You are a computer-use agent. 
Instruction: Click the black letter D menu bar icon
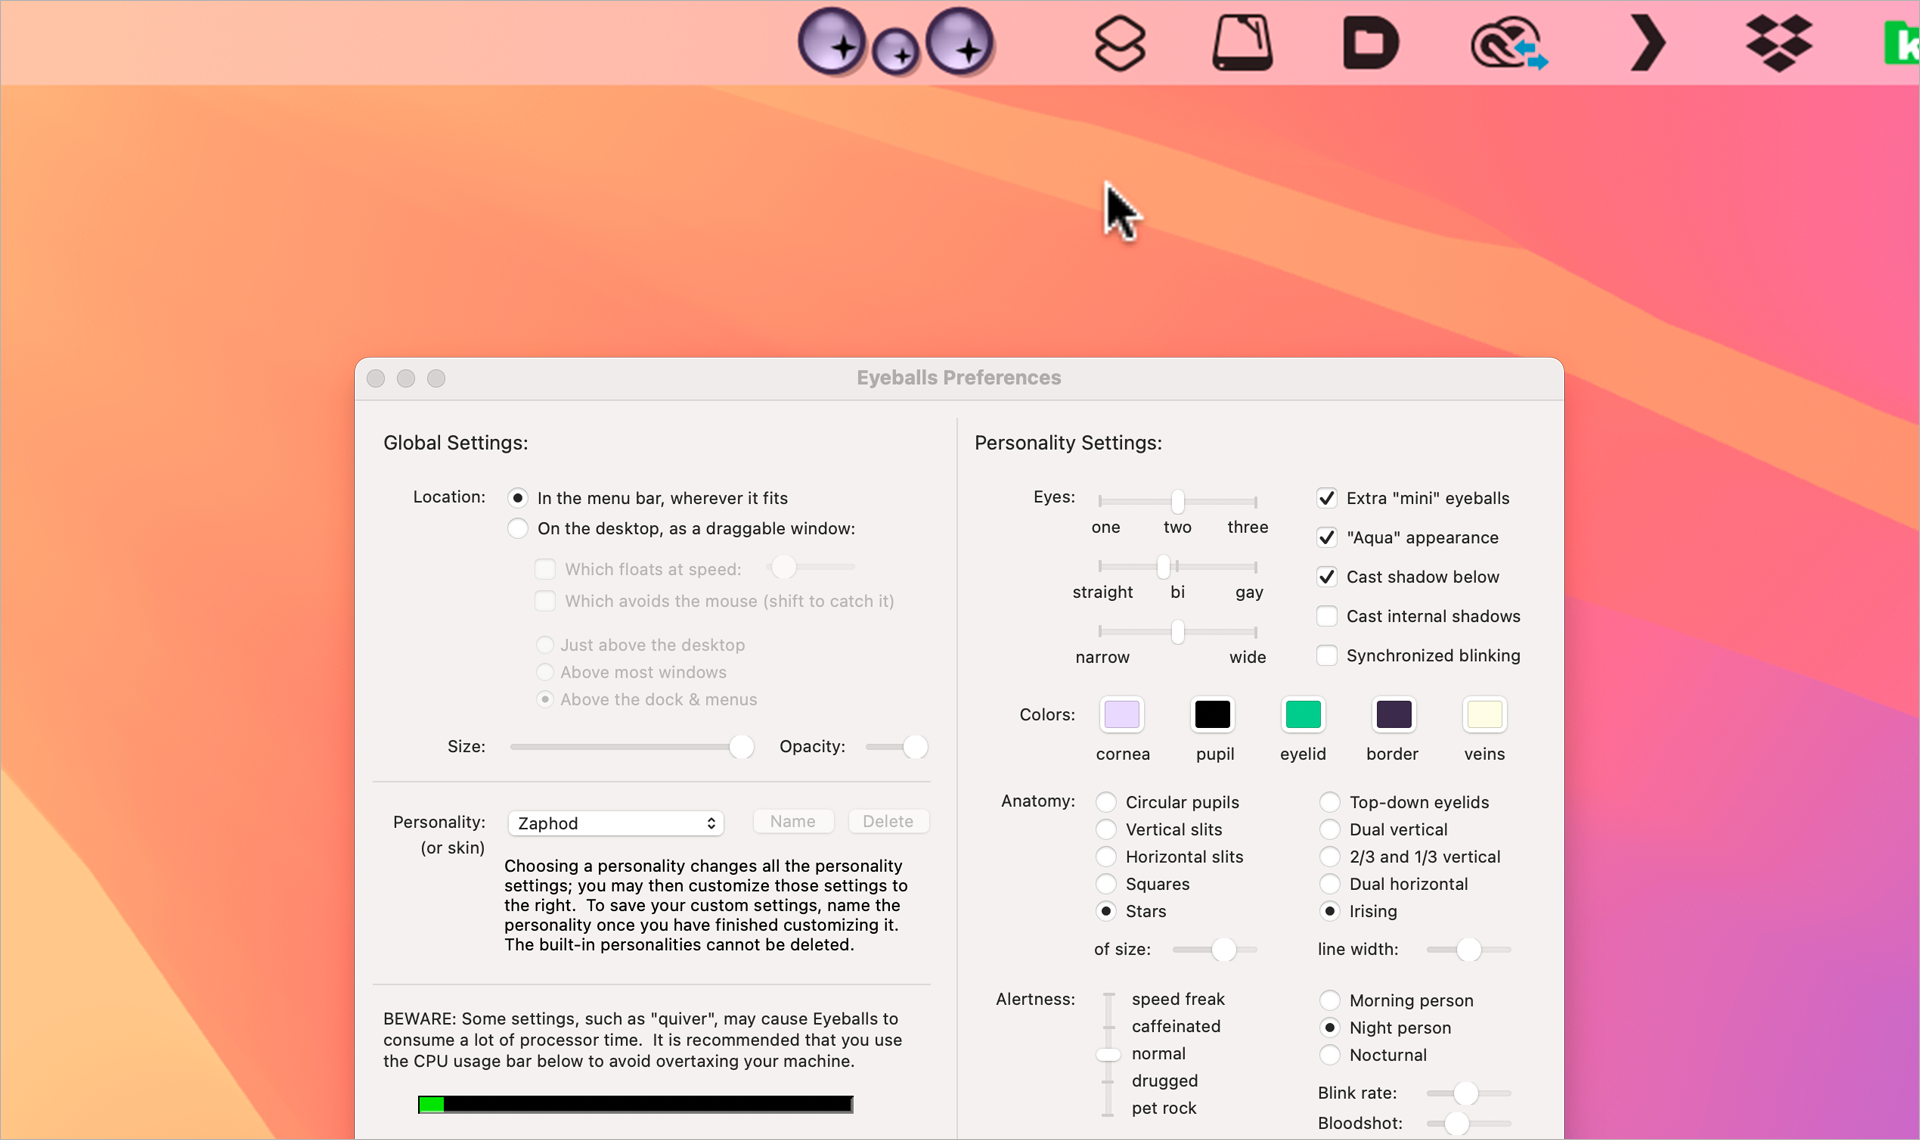point(1371,42)
